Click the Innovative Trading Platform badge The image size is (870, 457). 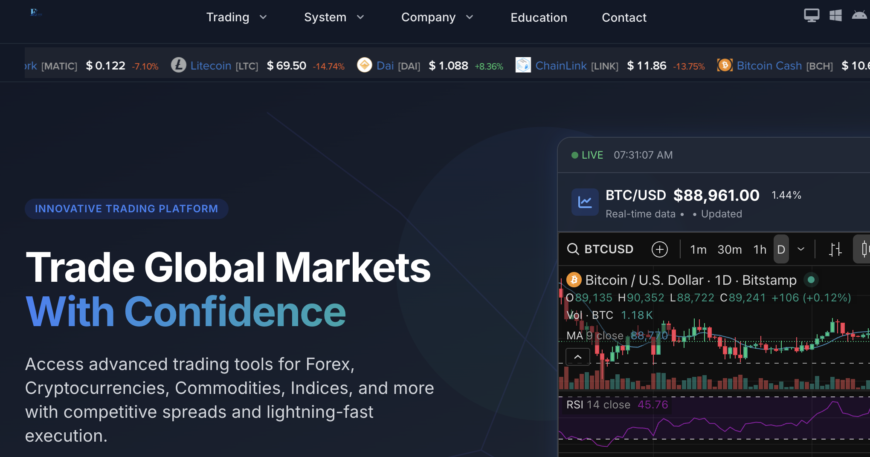127,209
